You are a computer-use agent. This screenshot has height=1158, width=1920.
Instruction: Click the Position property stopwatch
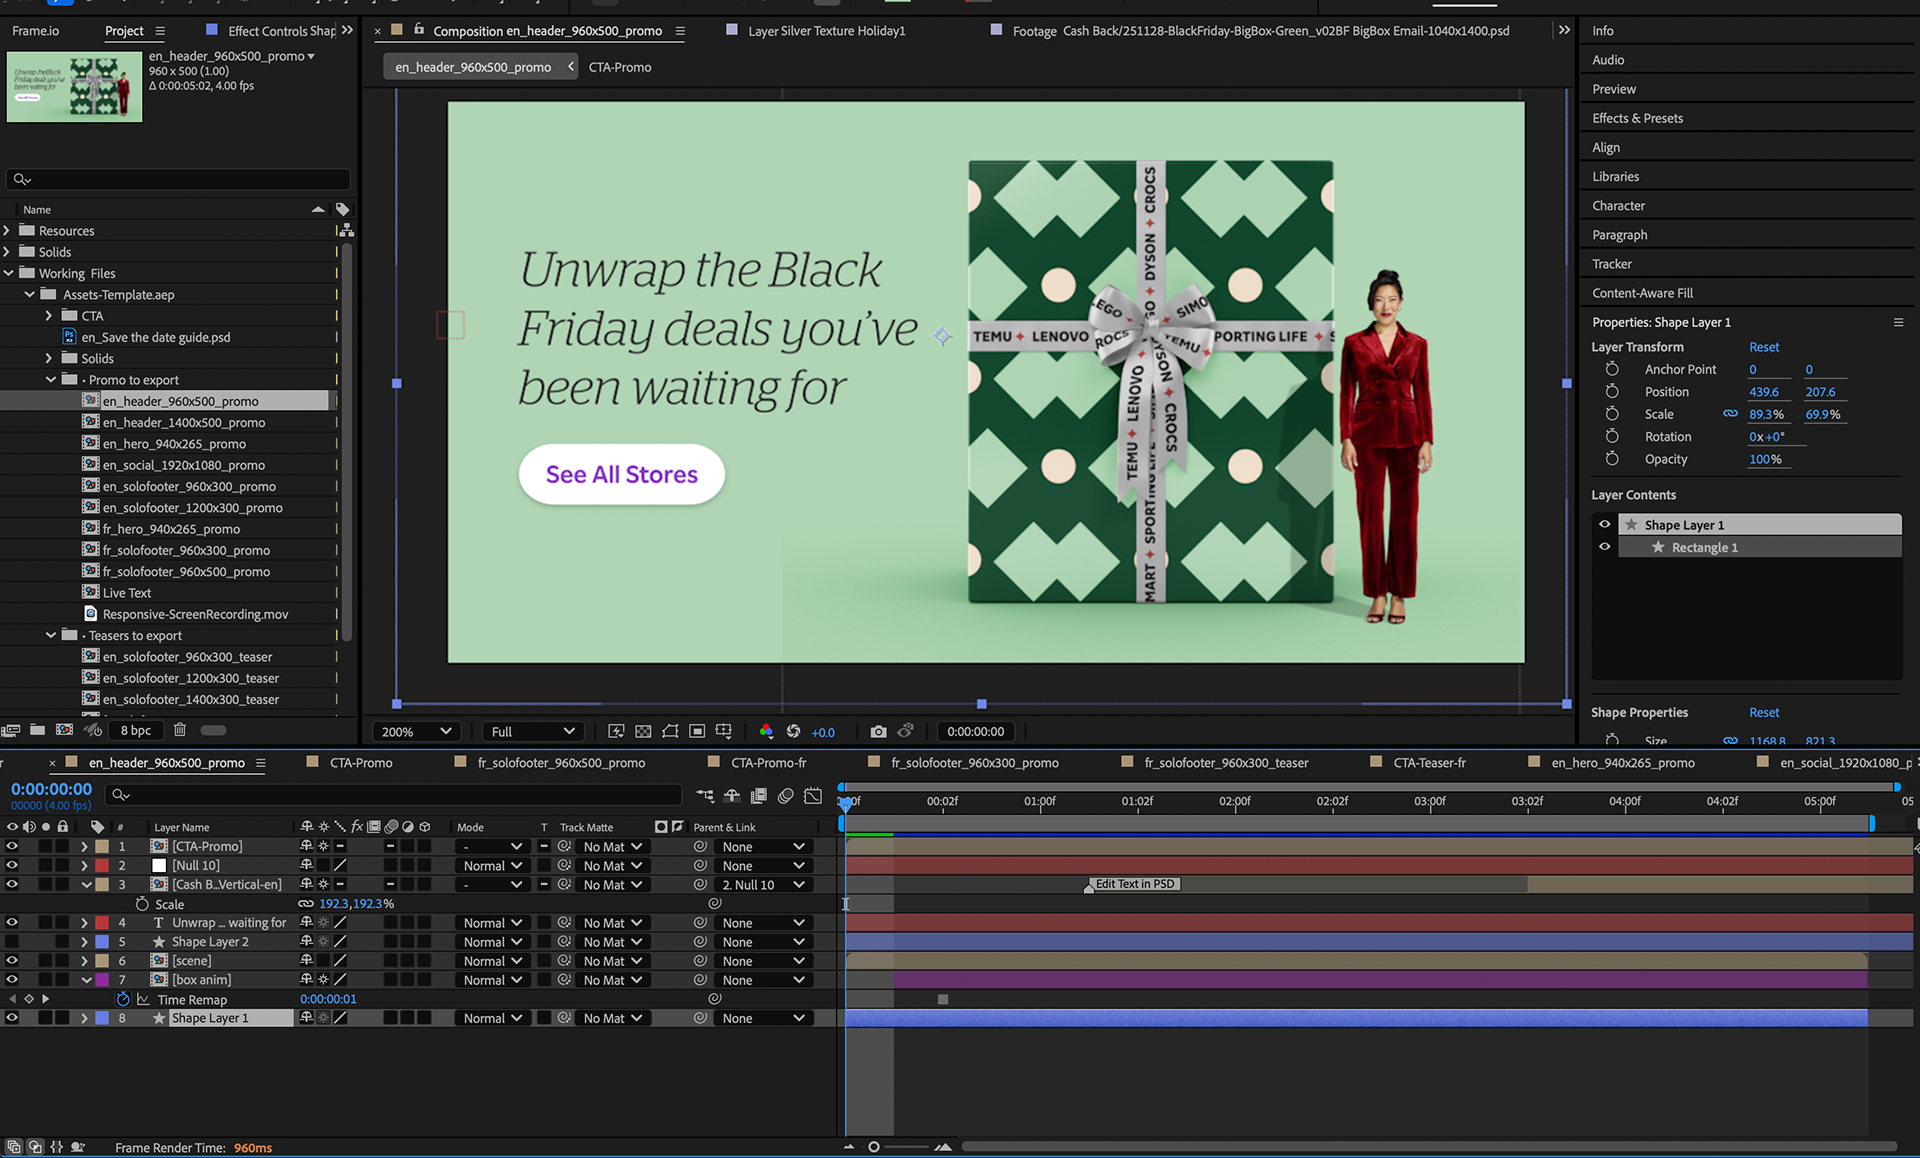pyautogui.click(x=1612, y=392)
